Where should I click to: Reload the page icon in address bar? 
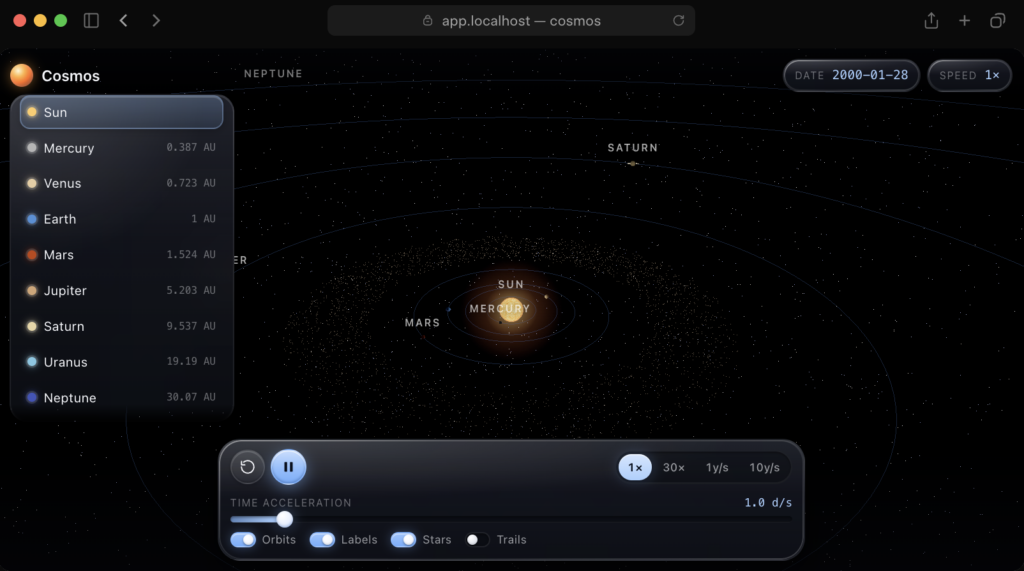tap(679, 20)
